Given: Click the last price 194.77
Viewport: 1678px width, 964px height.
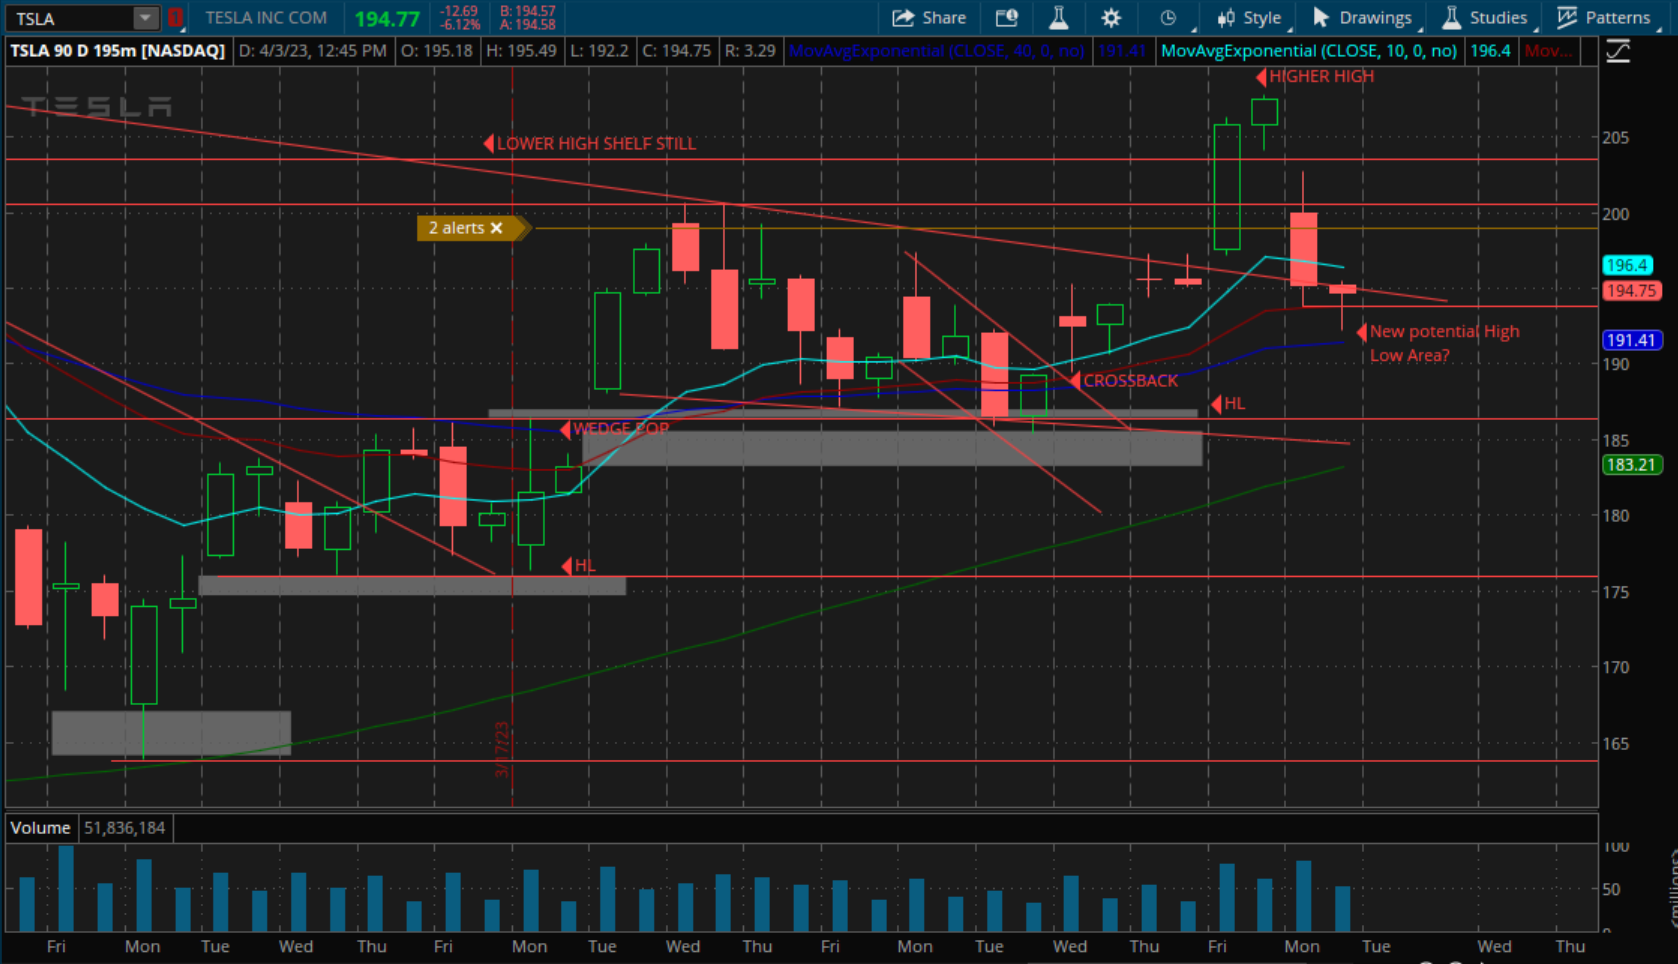Looking at the screenshot, I should point(387,19).
